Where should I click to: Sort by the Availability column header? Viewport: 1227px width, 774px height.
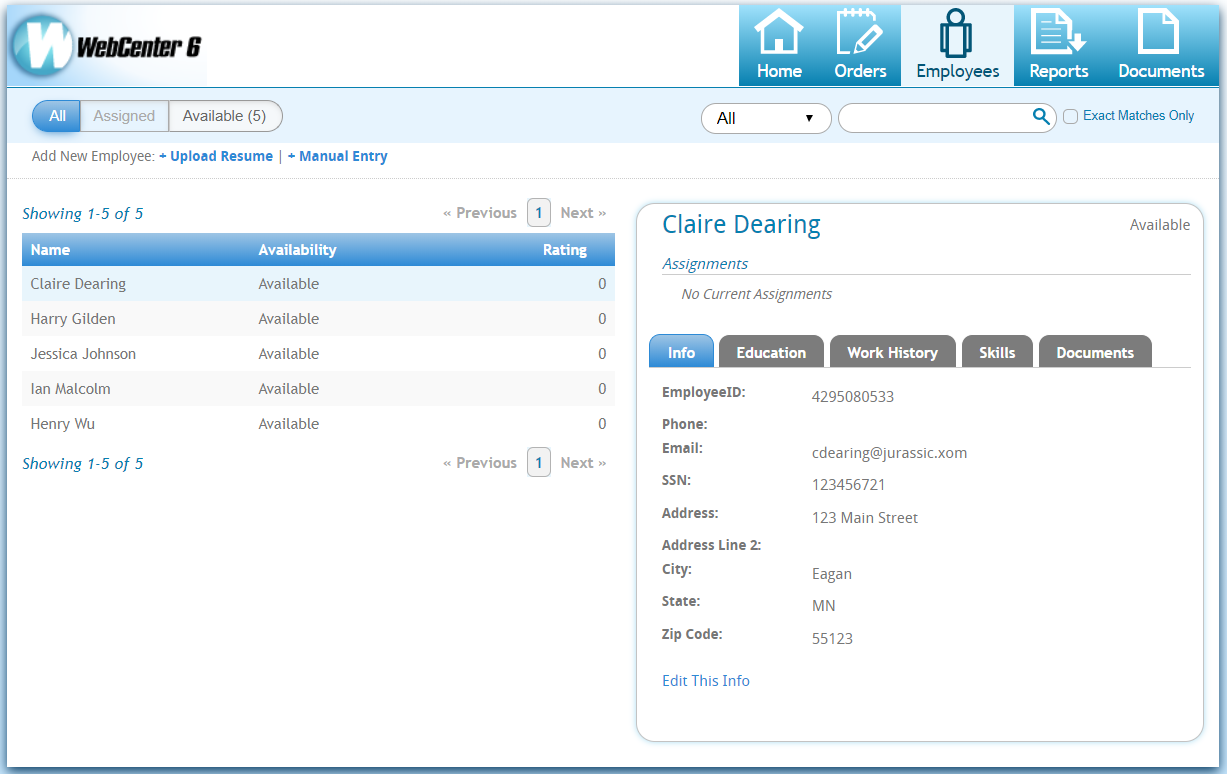tap(297, 250)
